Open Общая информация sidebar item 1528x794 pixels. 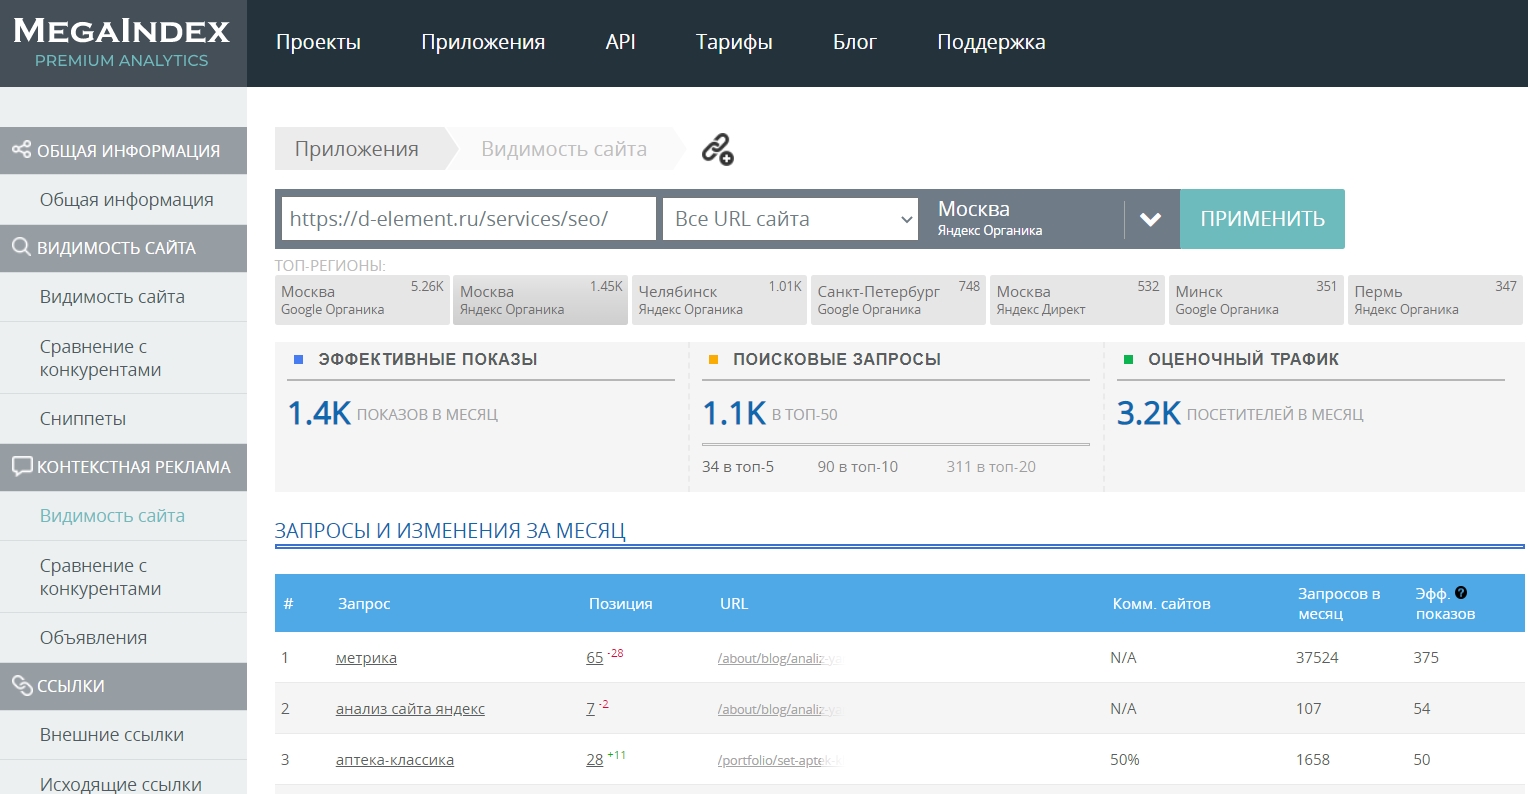pyautogui.click(x=124, y=199)
